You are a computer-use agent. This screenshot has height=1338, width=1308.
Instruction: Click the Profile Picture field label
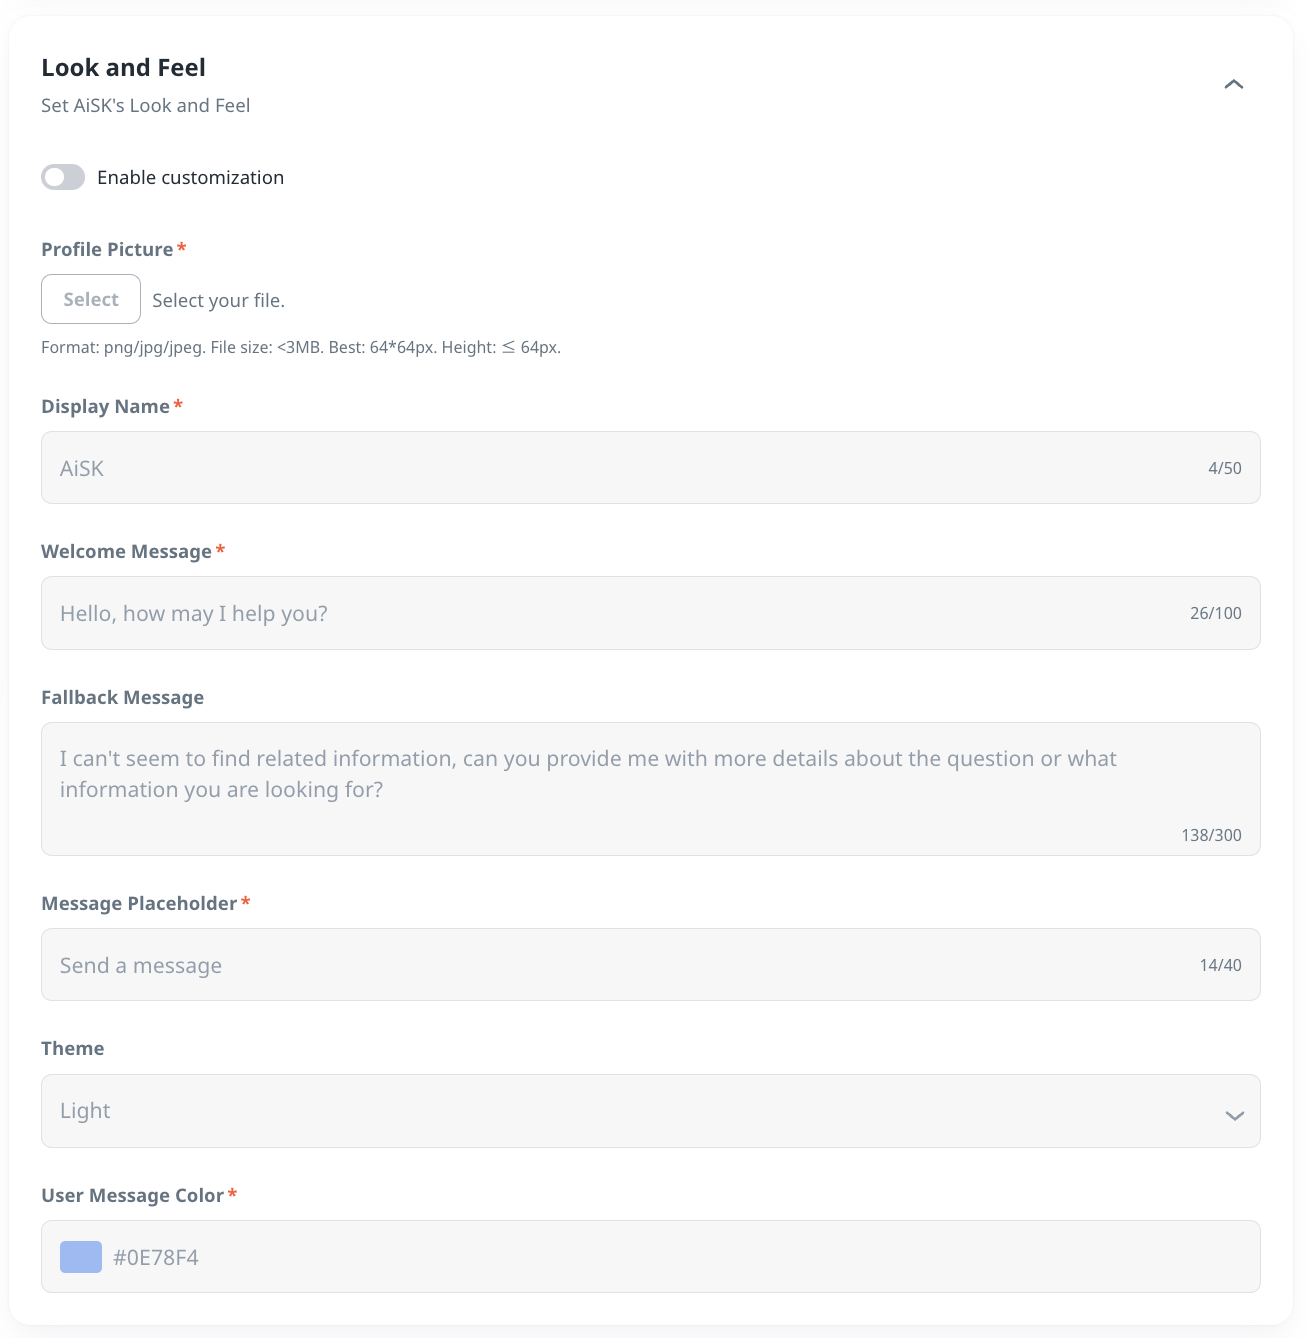pos(107,249)
